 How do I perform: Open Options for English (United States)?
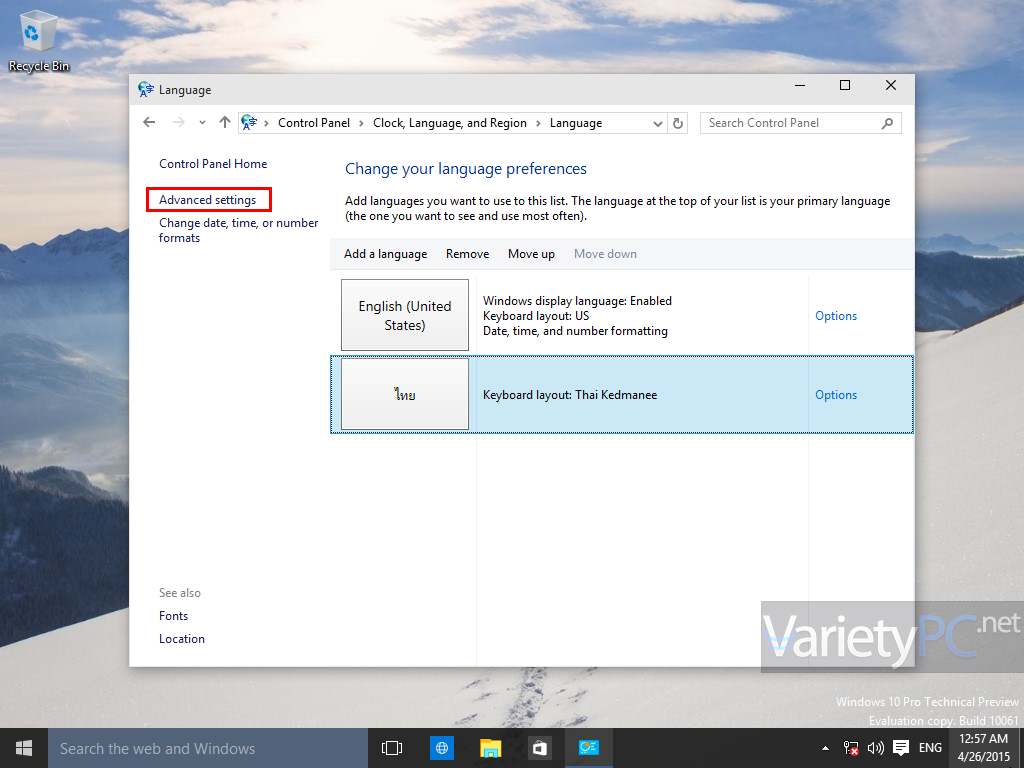(835, 316)
